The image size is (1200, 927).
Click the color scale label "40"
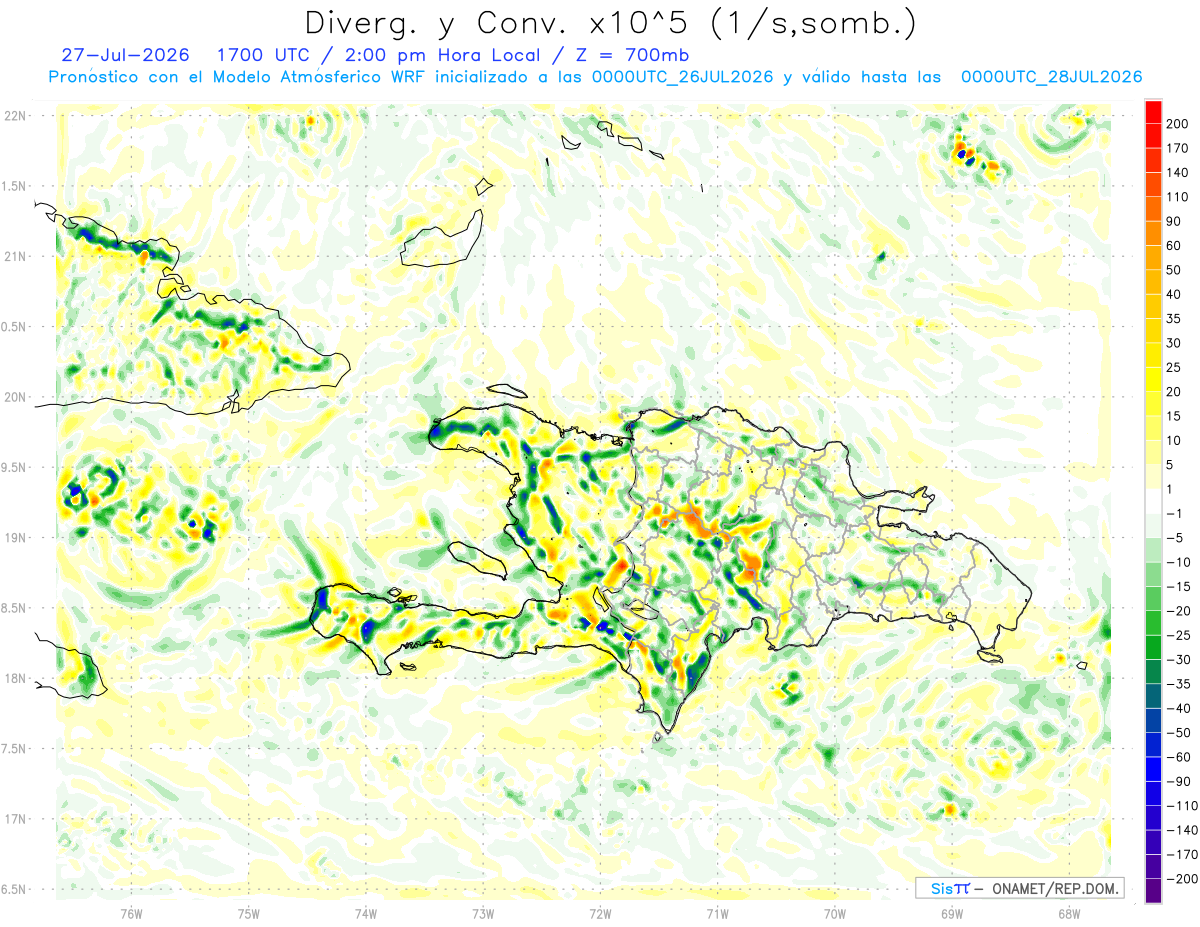pyautogui.click(x=1174, y=294)
